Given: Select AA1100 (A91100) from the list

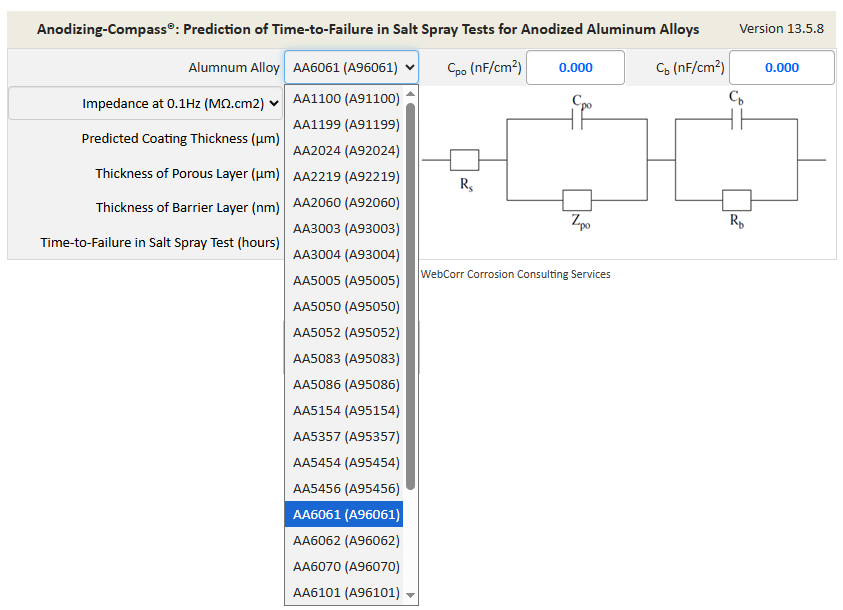Looking at the screenshot, I should tap(345, 98).
